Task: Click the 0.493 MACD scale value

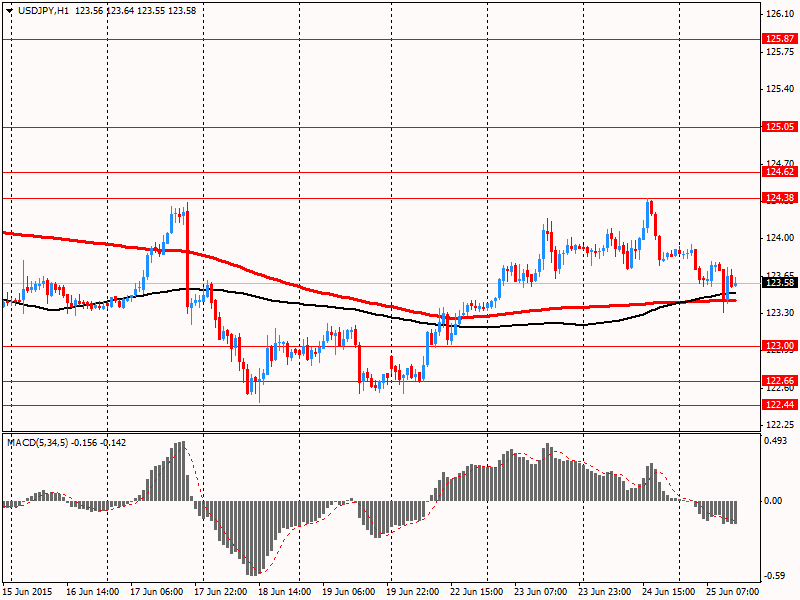Action: (777, 440)
